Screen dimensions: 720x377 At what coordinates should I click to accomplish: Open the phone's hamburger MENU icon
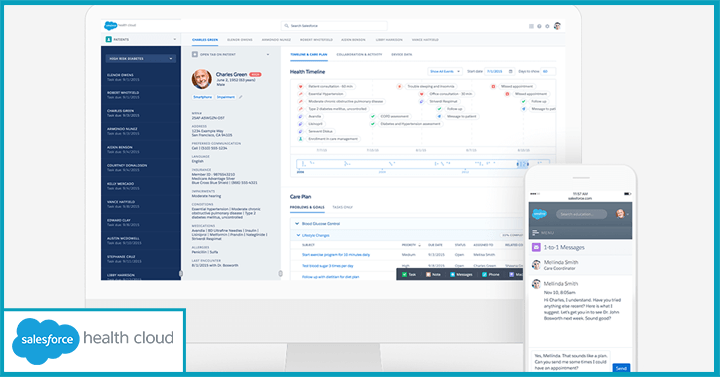535,233
